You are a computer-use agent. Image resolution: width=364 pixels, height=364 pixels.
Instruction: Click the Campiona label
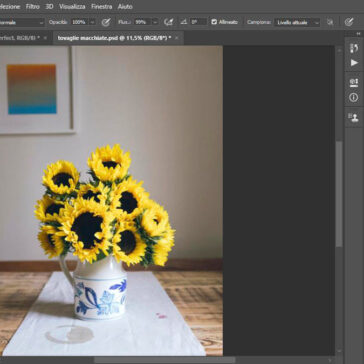click(259, 22)
